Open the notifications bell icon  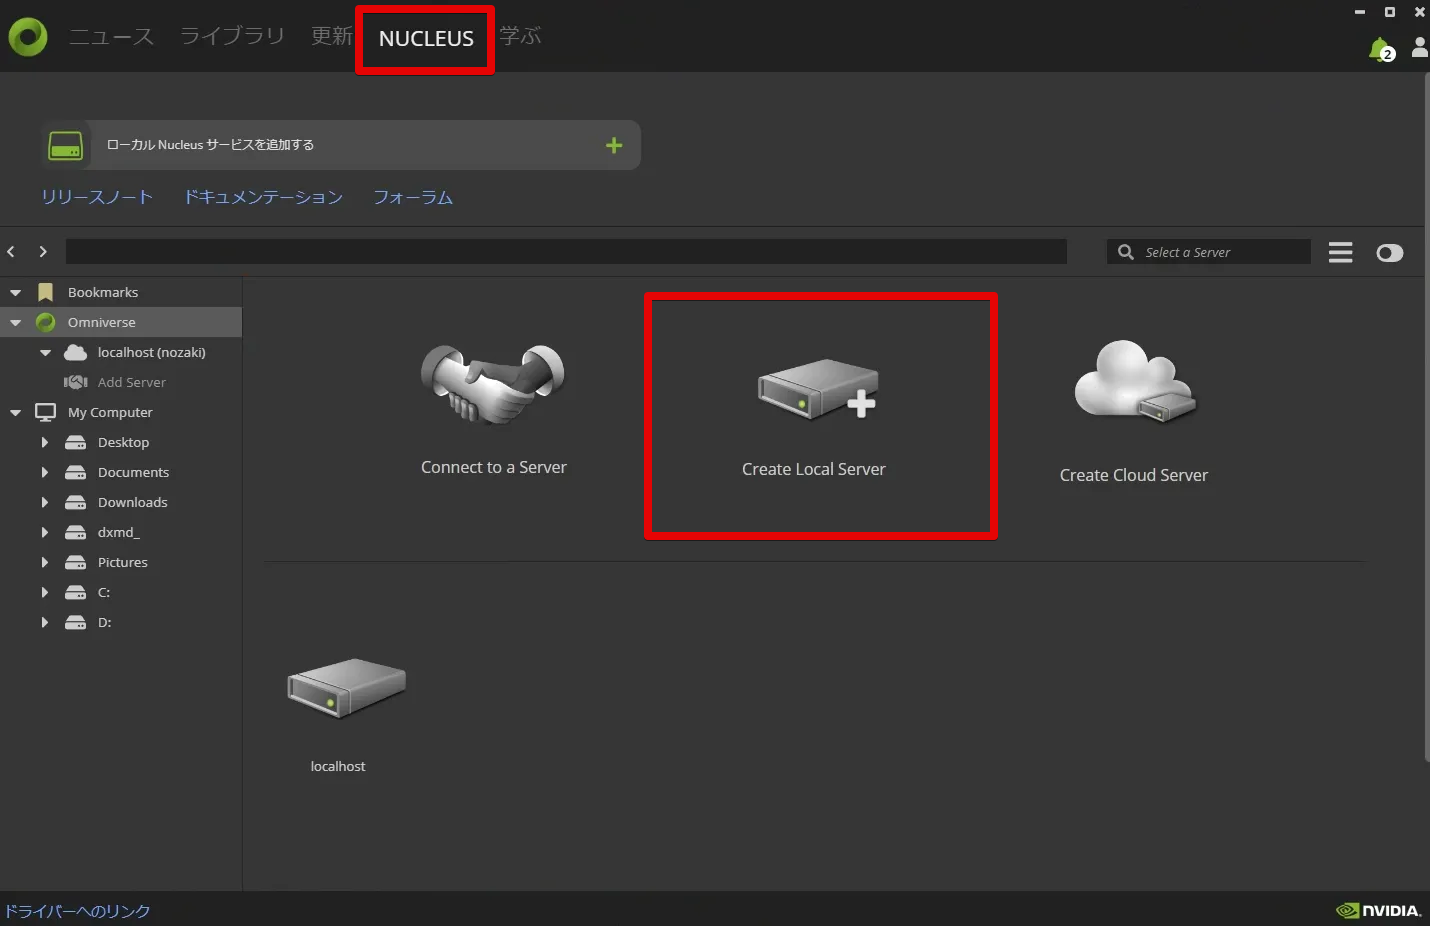(x=1380, y=48)
